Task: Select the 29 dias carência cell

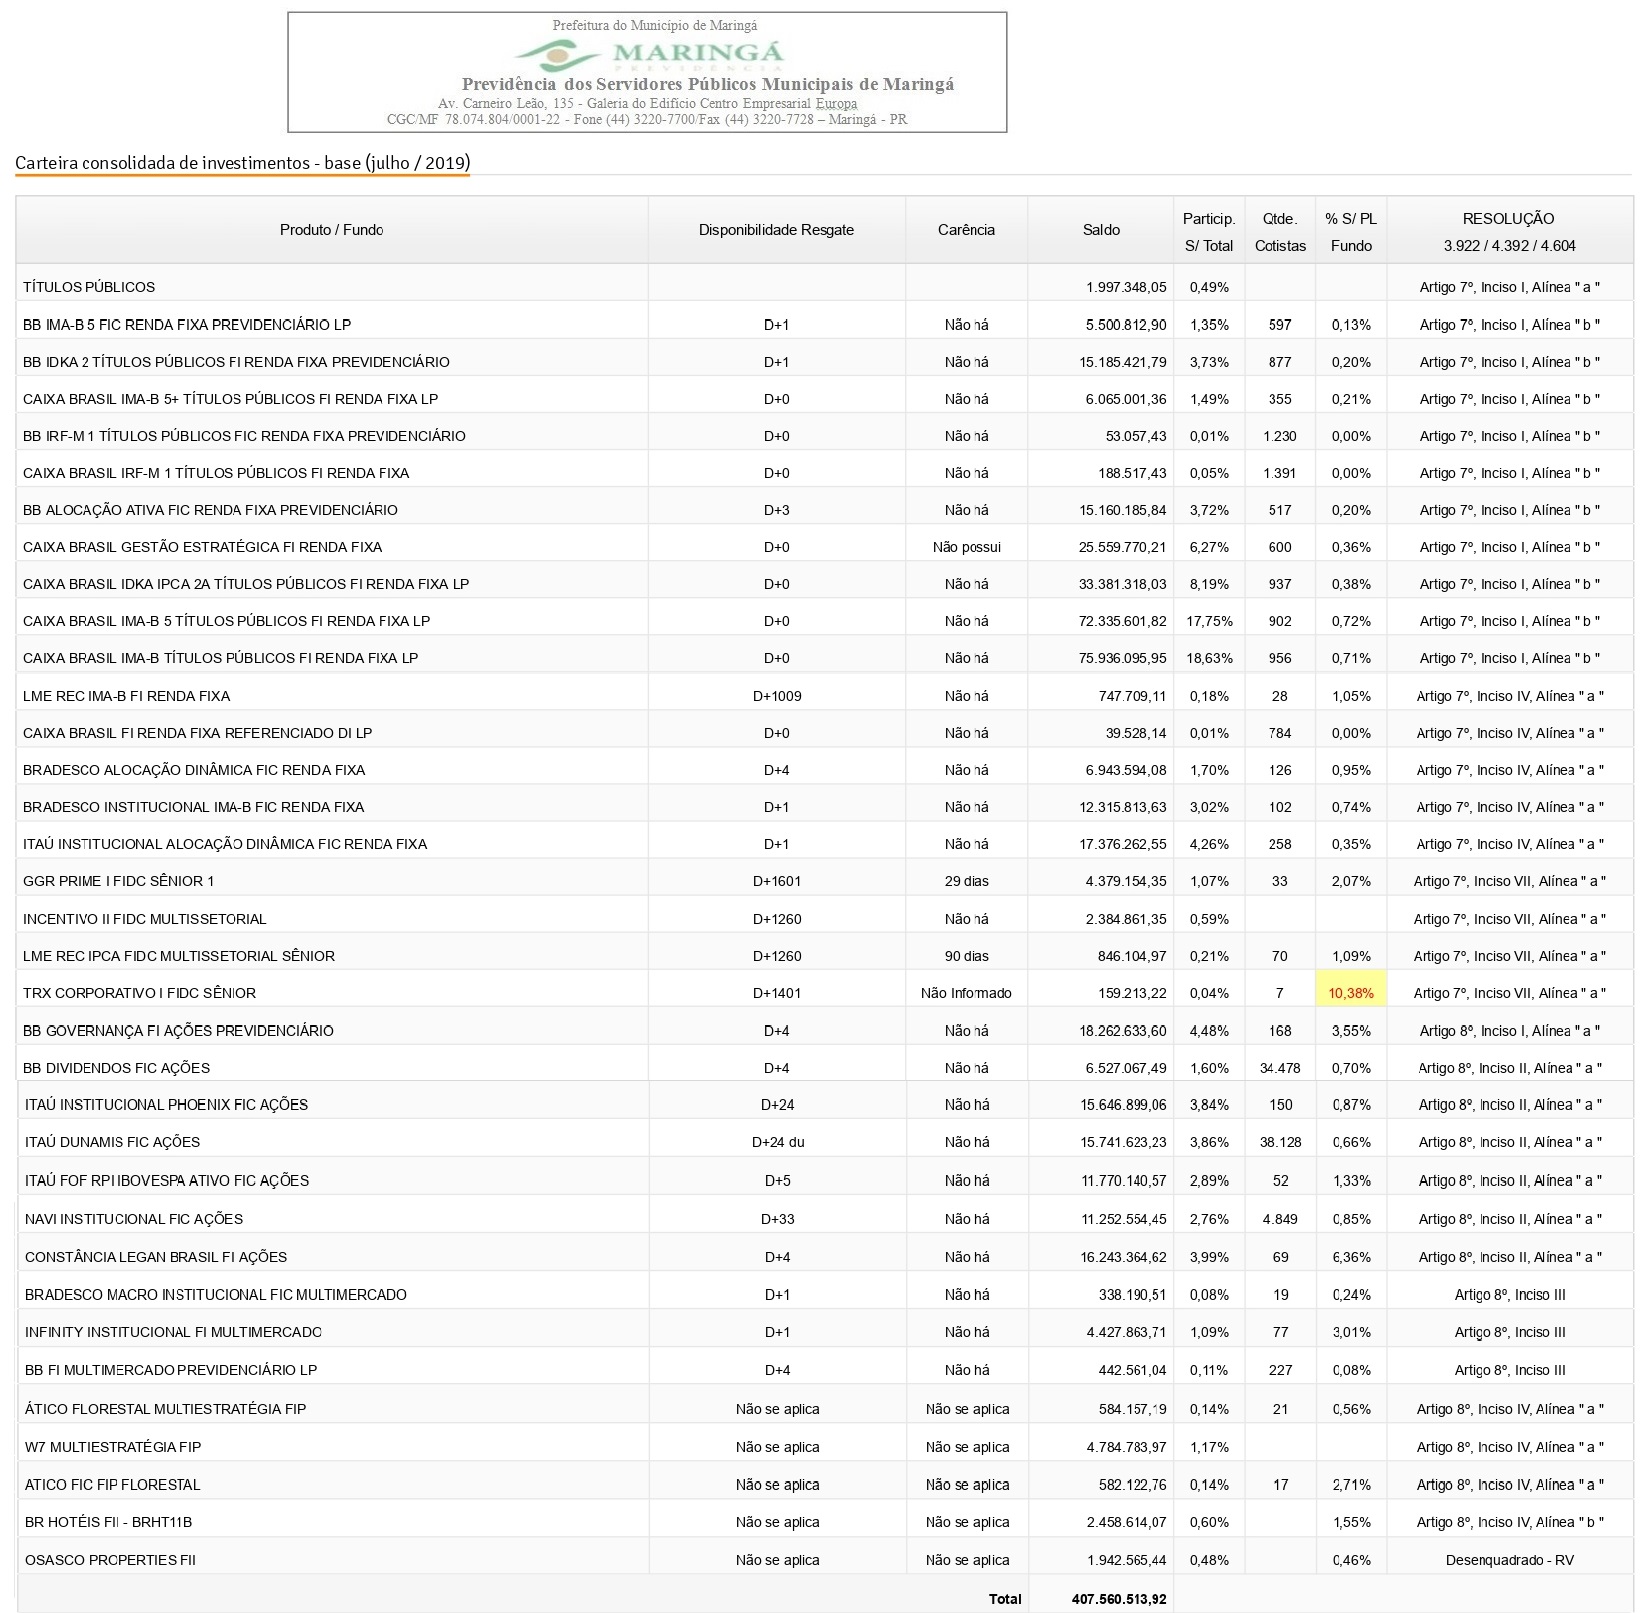Action: pyautogui.click(x=966, y=881)
